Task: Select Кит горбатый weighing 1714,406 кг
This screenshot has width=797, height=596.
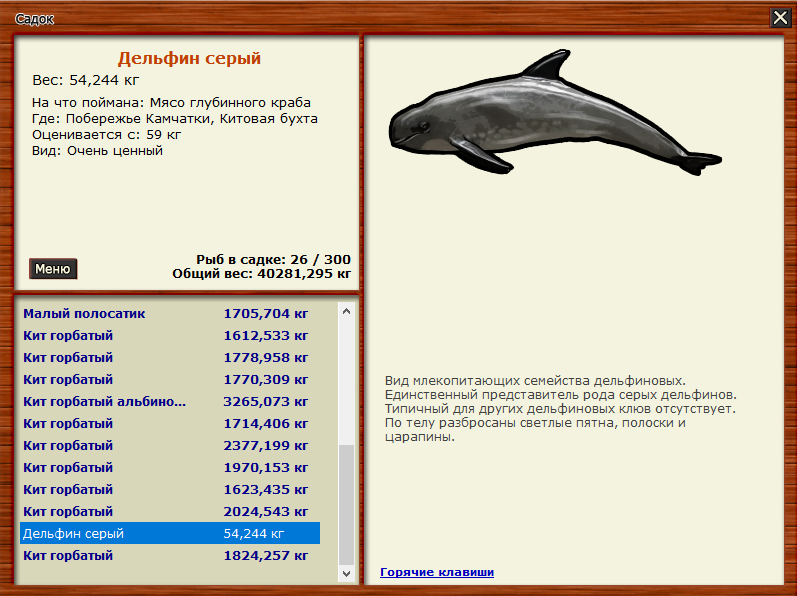Action: [x=68, y=423]
